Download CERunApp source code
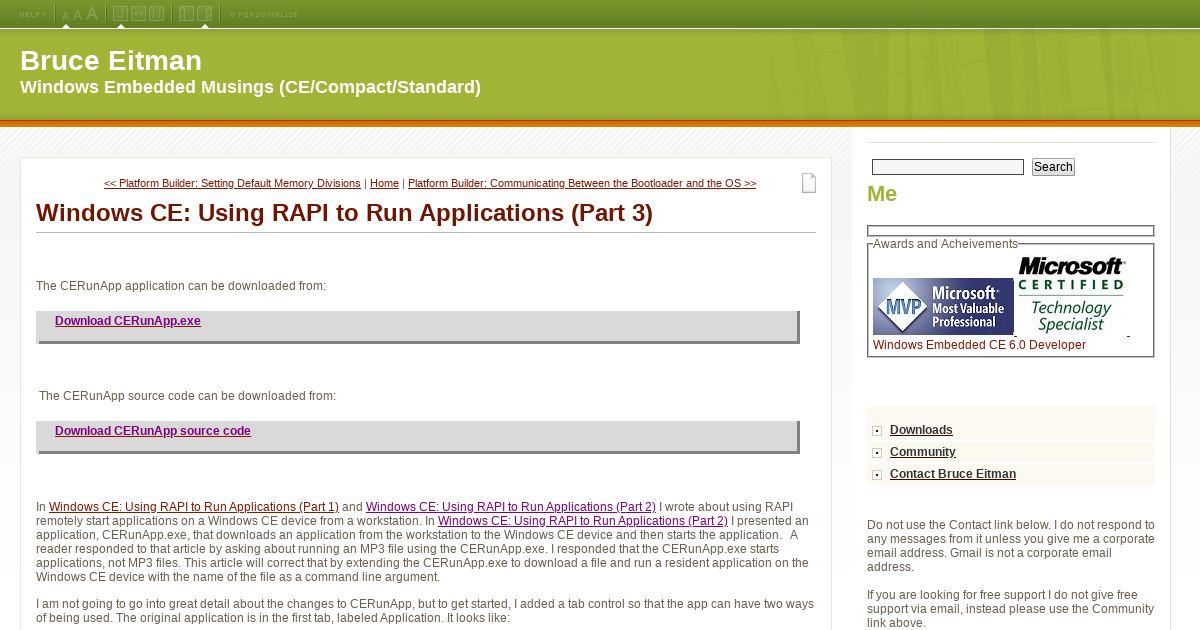This screenshot has width=1200, height=630. point(153,431)
